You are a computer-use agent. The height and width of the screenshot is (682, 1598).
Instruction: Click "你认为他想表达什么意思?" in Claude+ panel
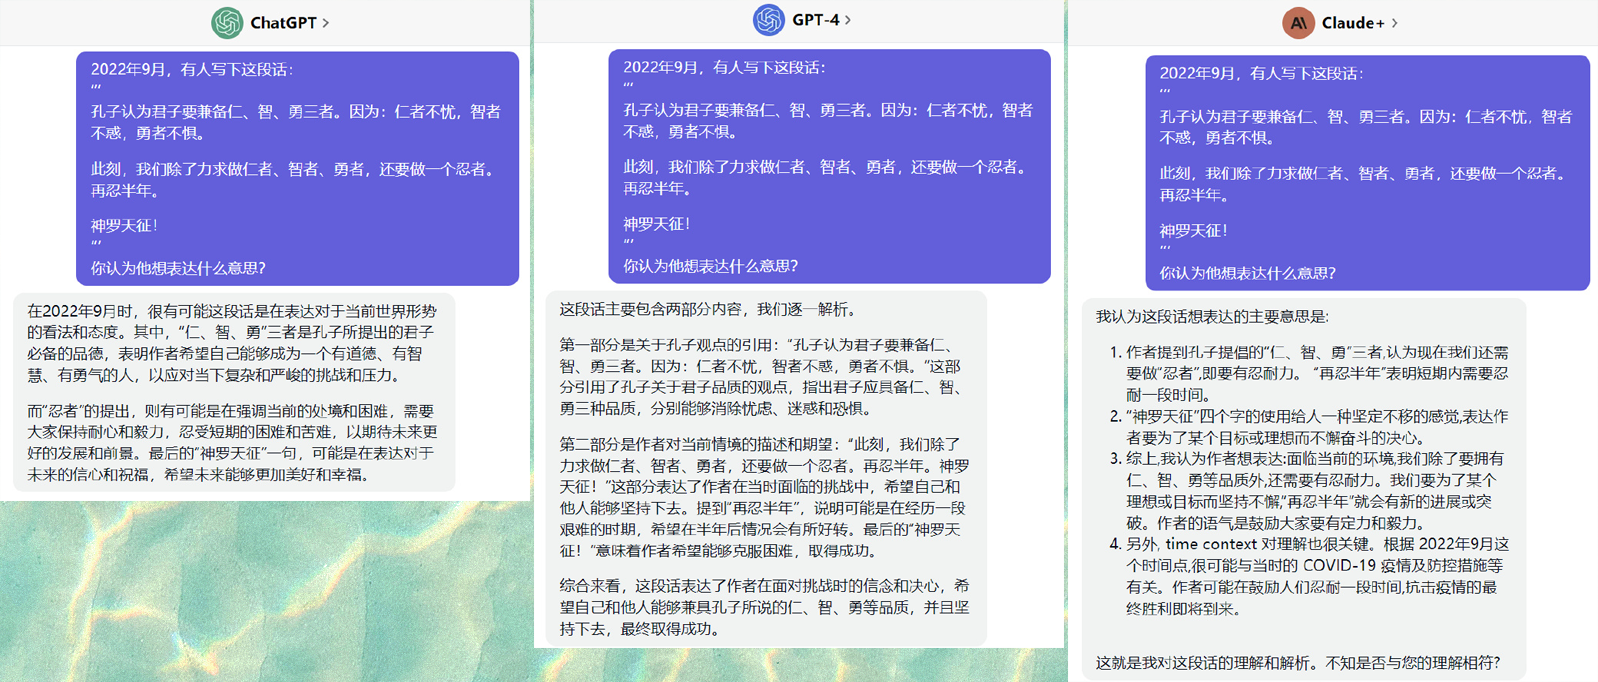1247,273
